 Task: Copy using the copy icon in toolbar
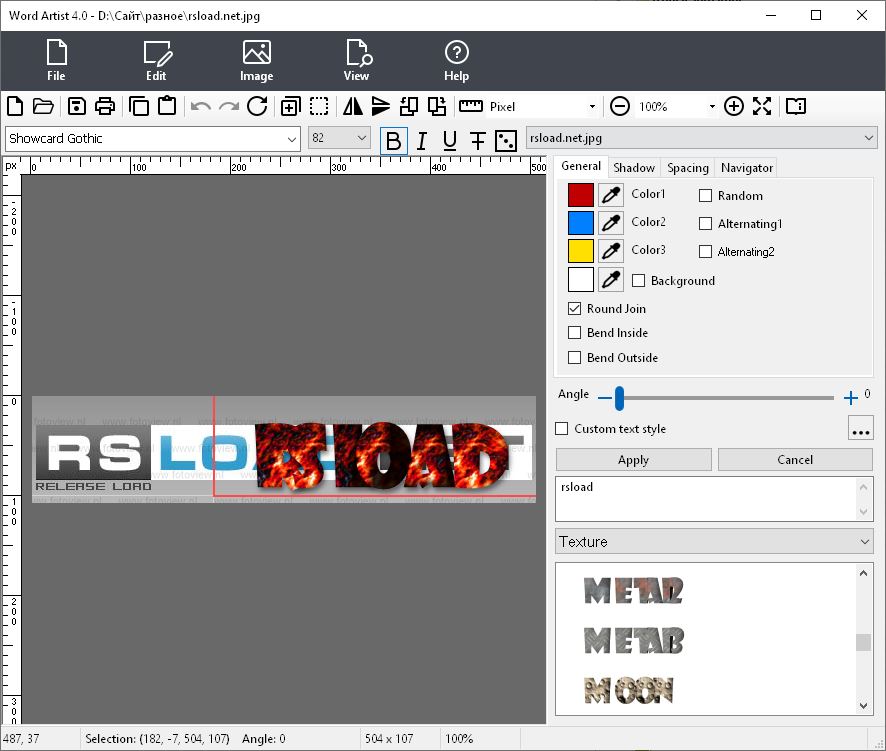coord(139,106)
